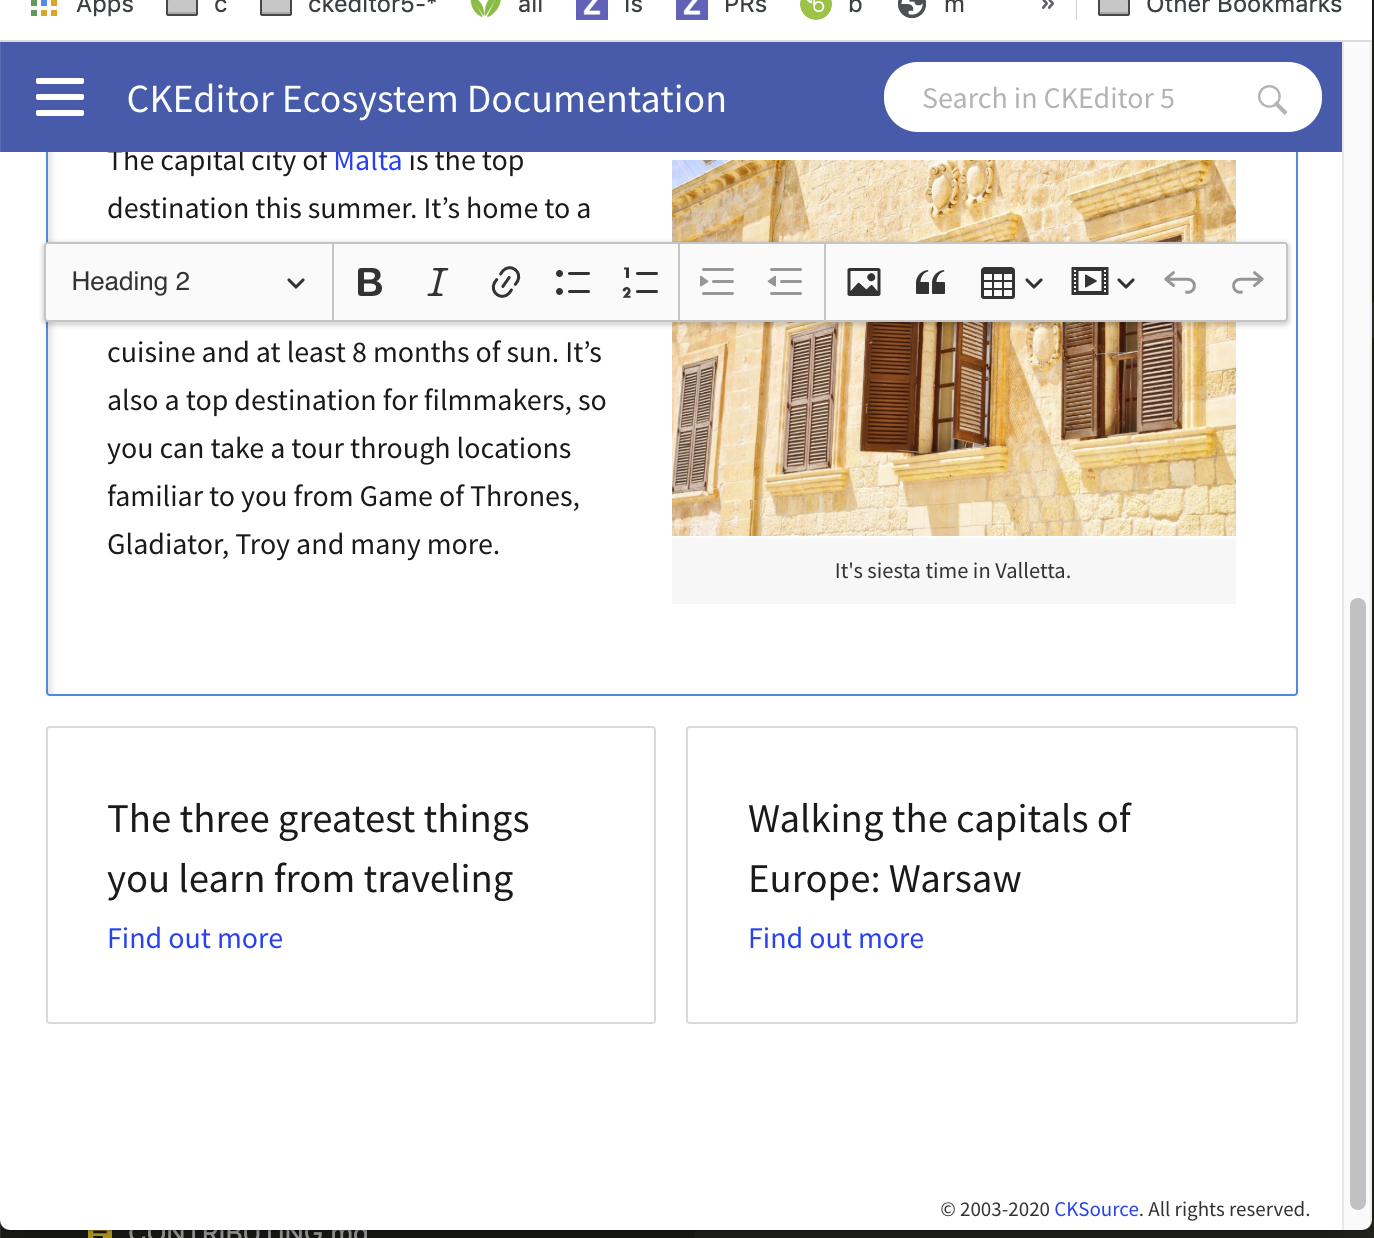Screen dimensions: 1374x1238
Task: Decrease the text indent
Action: [785, 282]
